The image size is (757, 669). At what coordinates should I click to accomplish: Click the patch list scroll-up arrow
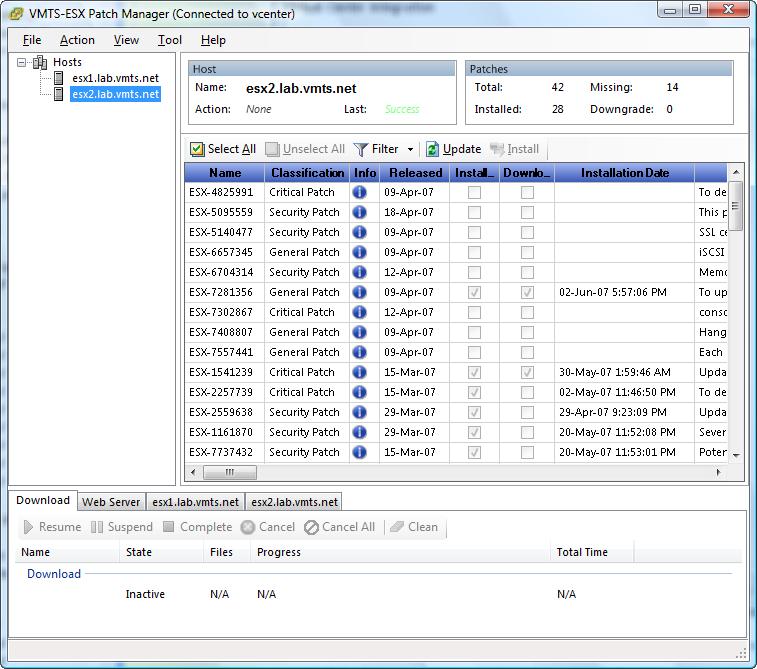click(736, 172)
